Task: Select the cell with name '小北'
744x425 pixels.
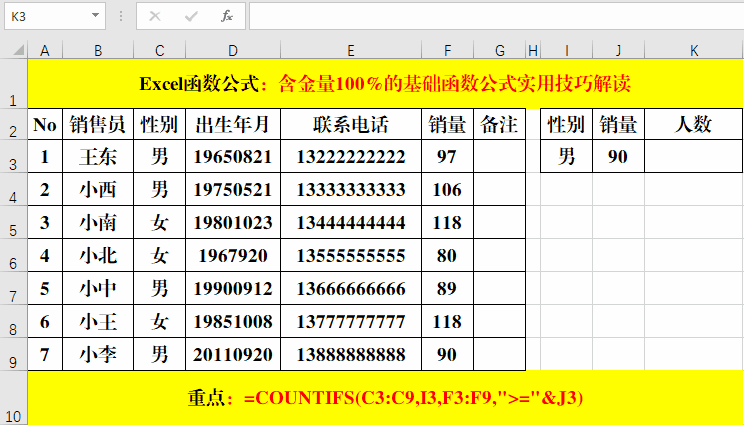Action: (x=98, y=255)
